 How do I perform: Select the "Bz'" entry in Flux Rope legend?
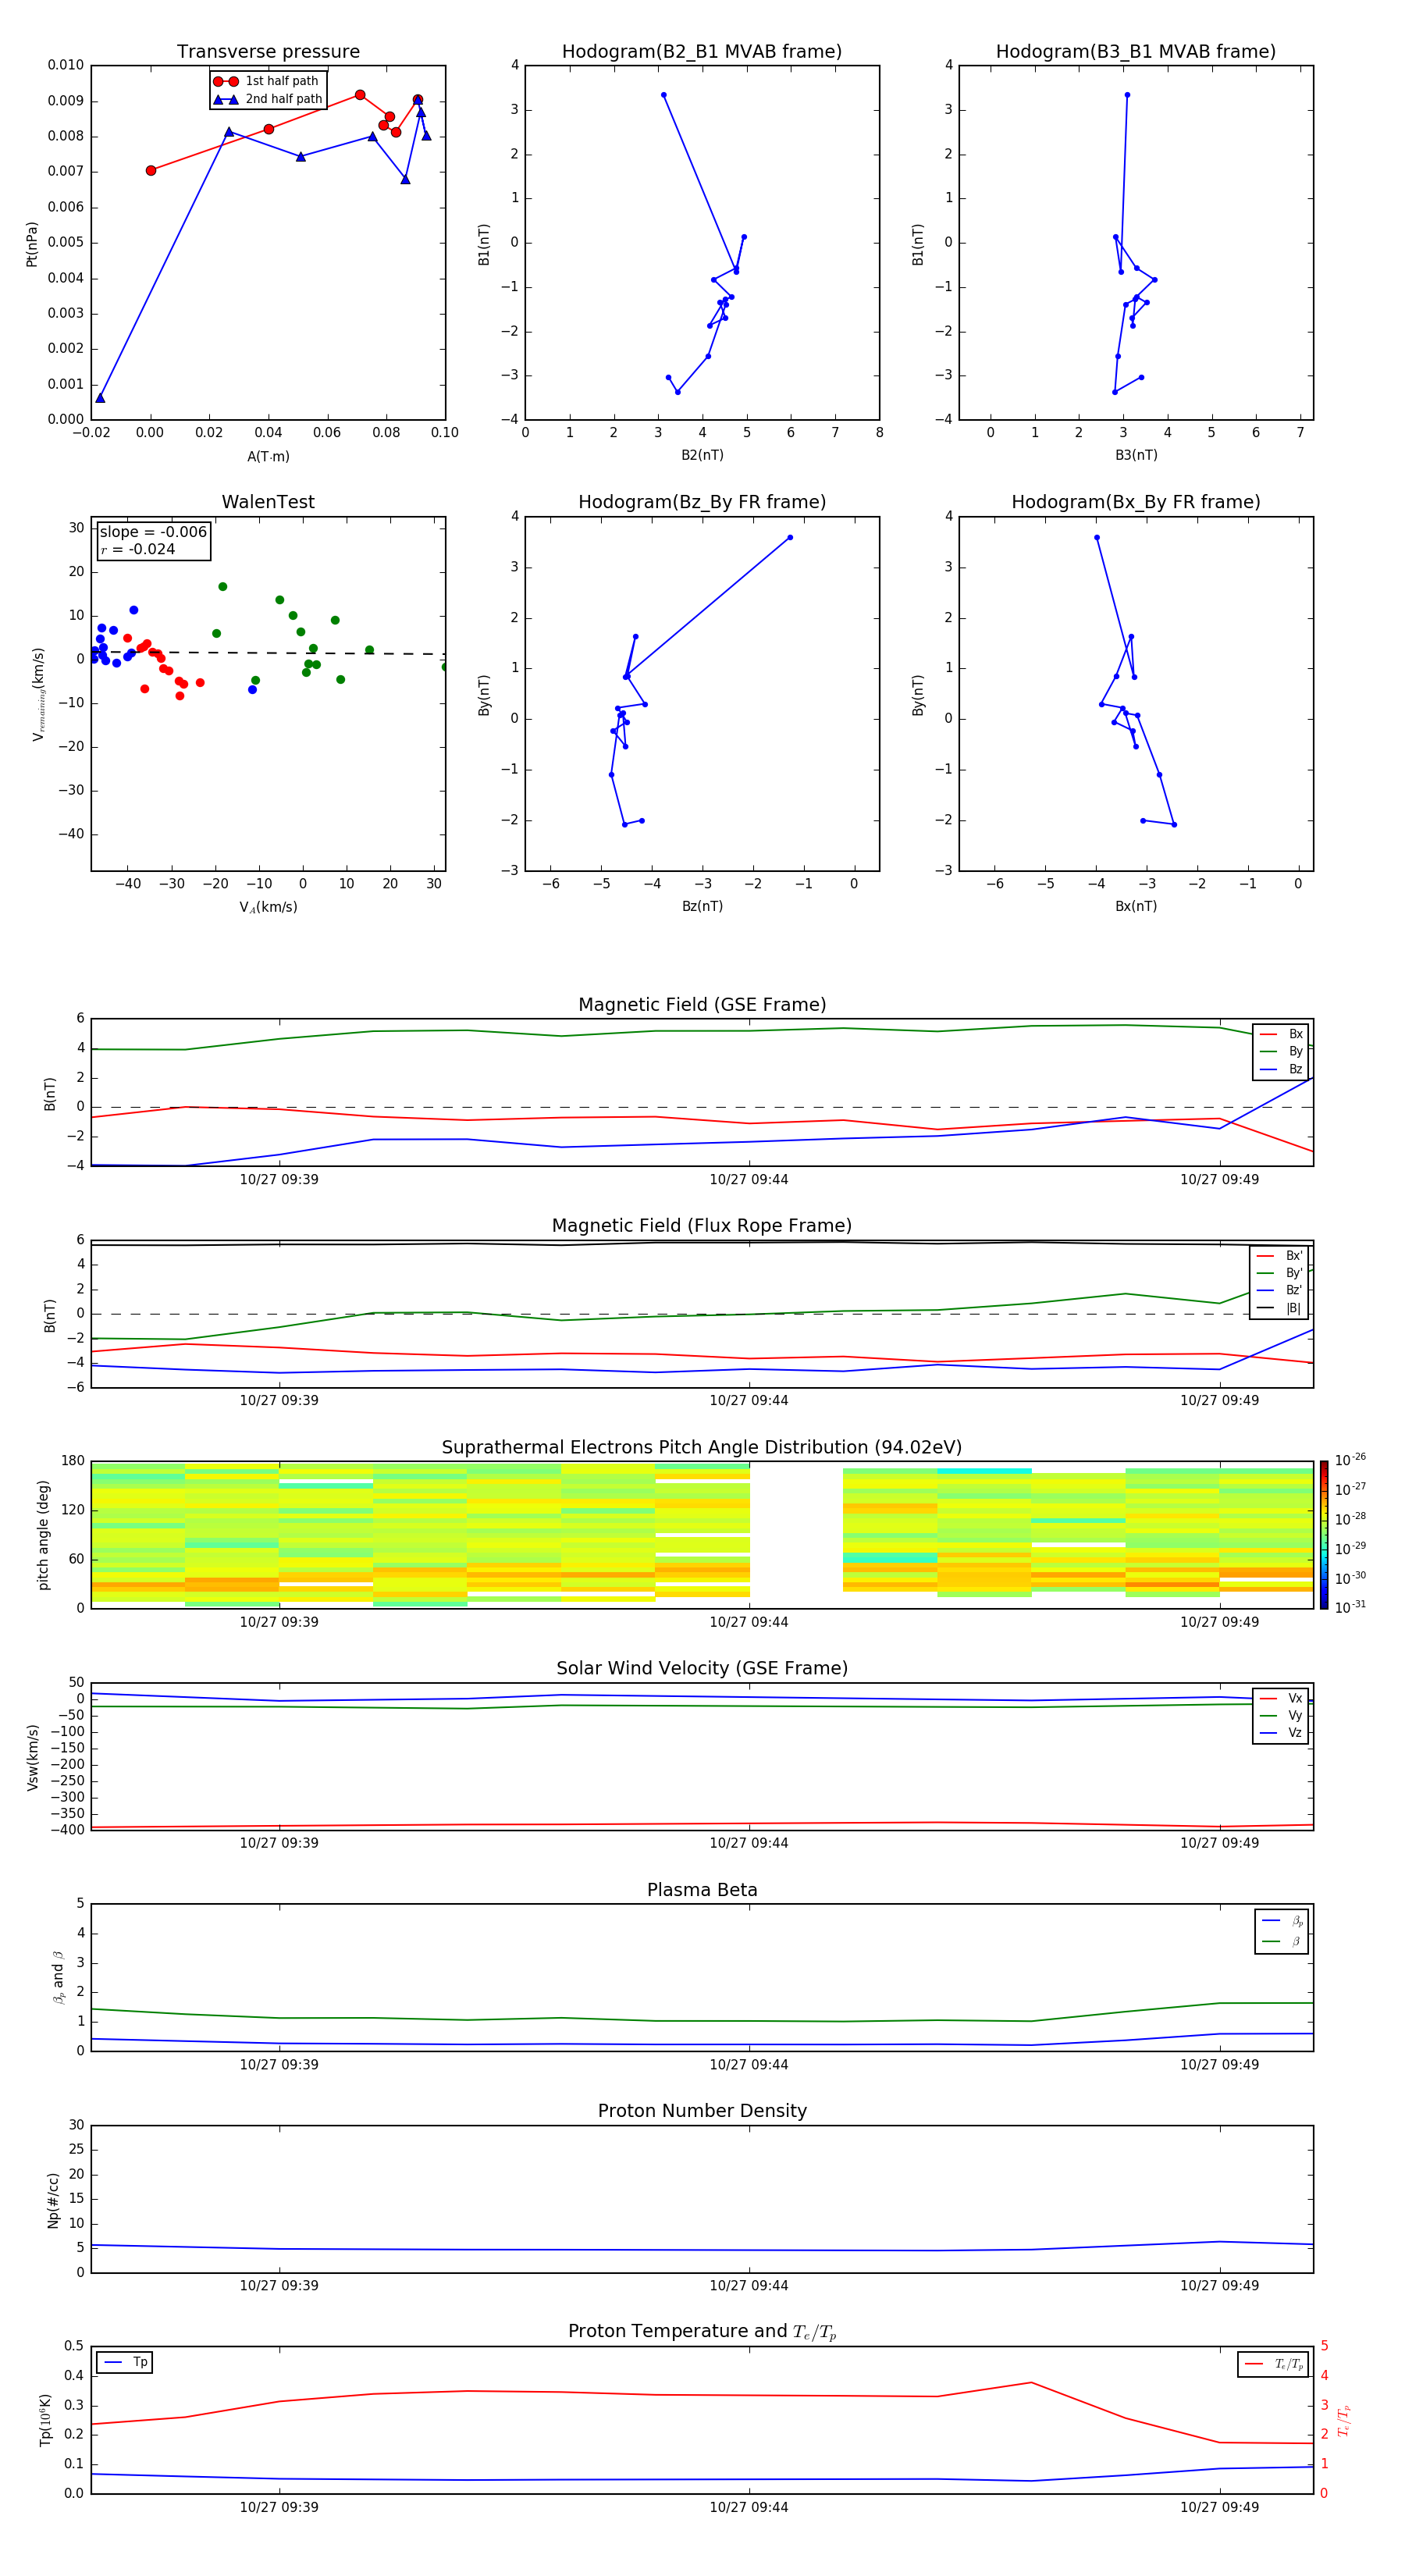click(1280, 1290)
